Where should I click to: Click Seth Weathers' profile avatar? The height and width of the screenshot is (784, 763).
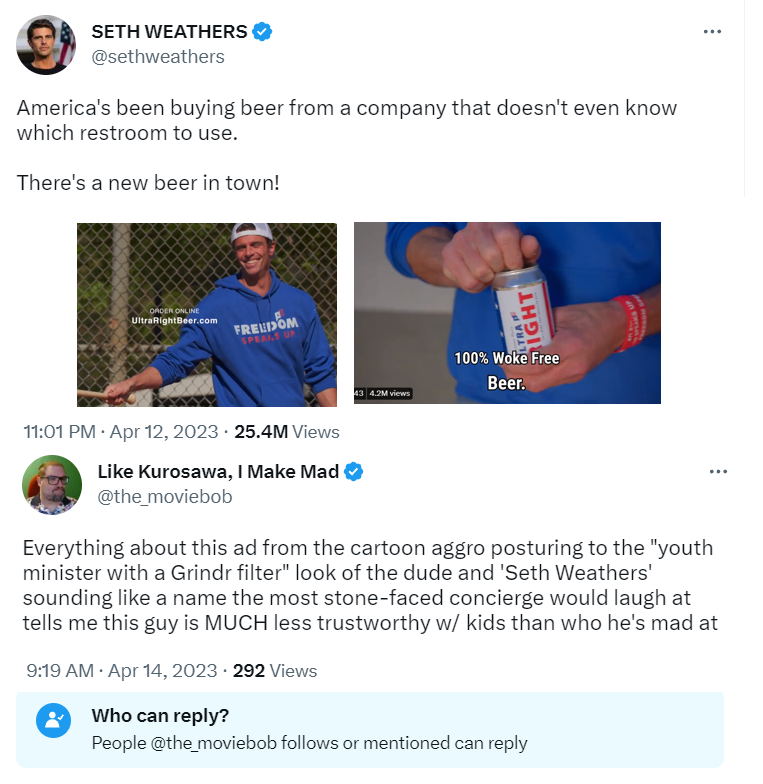pos(46,45)
